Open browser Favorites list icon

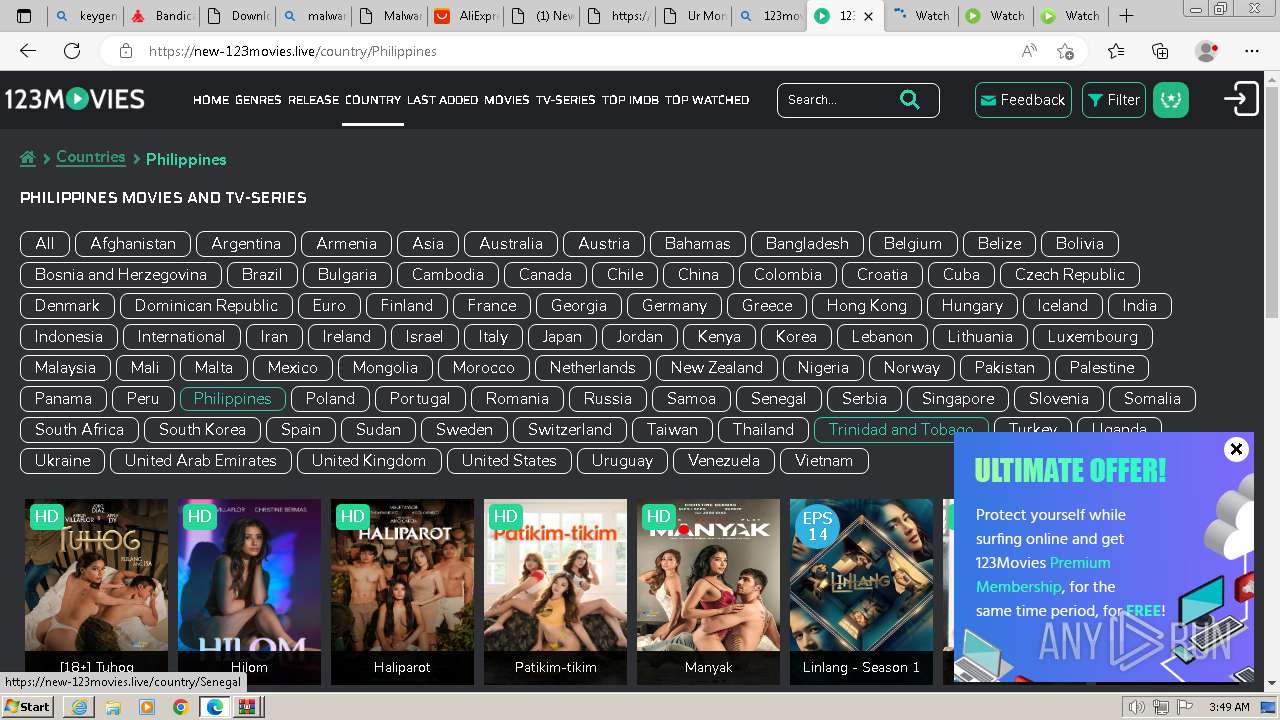tap(1116, 51)
